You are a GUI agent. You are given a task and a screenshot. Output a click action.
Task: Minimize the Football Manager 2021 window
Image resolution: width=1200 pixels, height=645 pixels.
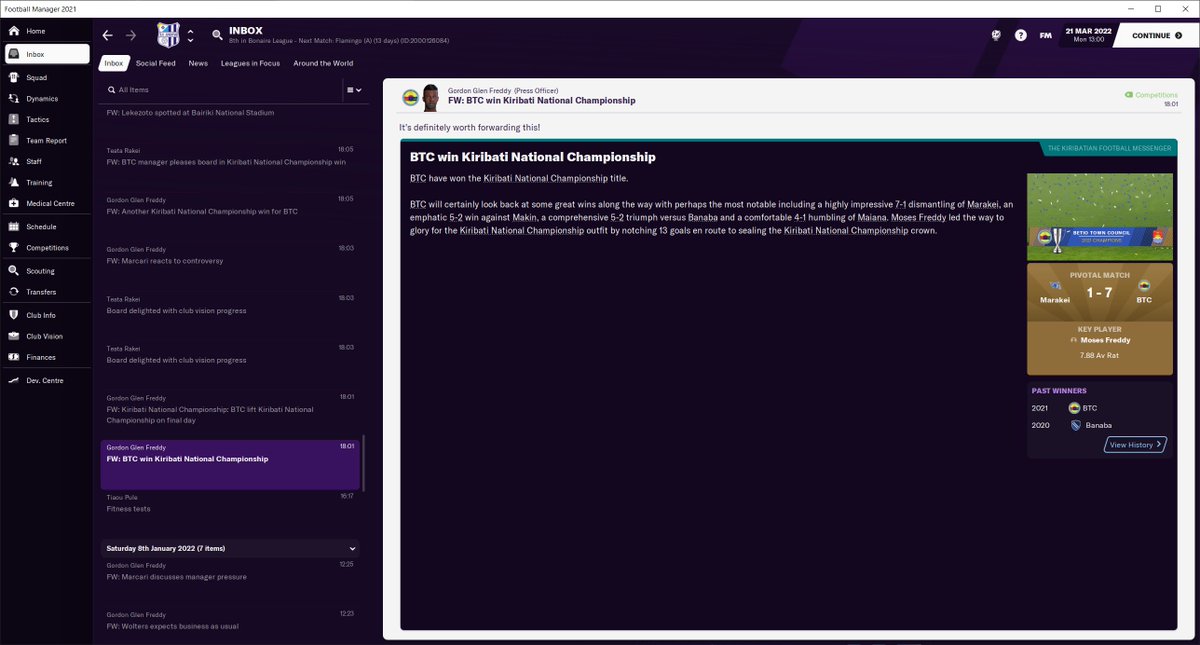[1129, 8]
